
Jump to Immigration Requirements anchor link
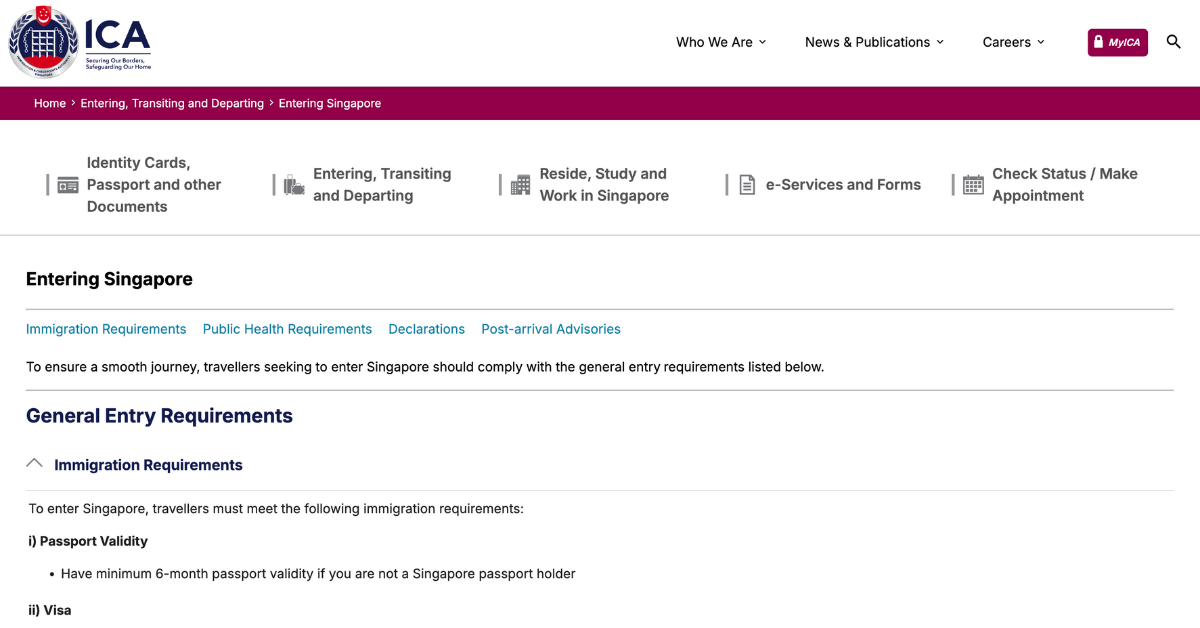click(x=106, y=329)
